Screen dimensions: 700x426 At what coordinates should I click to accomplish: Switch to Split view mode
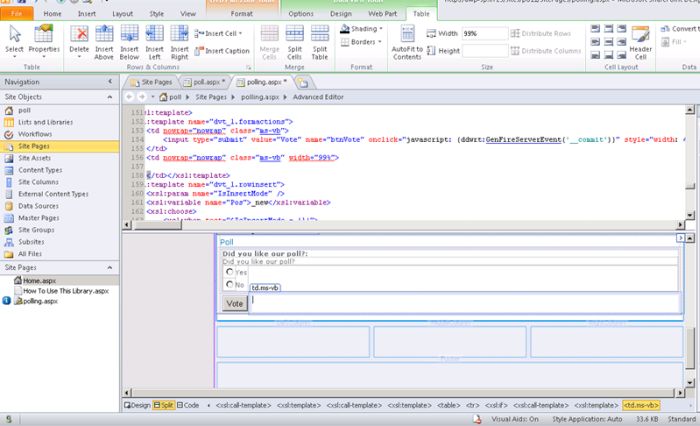pyautogui.click(x=162, y=405)
